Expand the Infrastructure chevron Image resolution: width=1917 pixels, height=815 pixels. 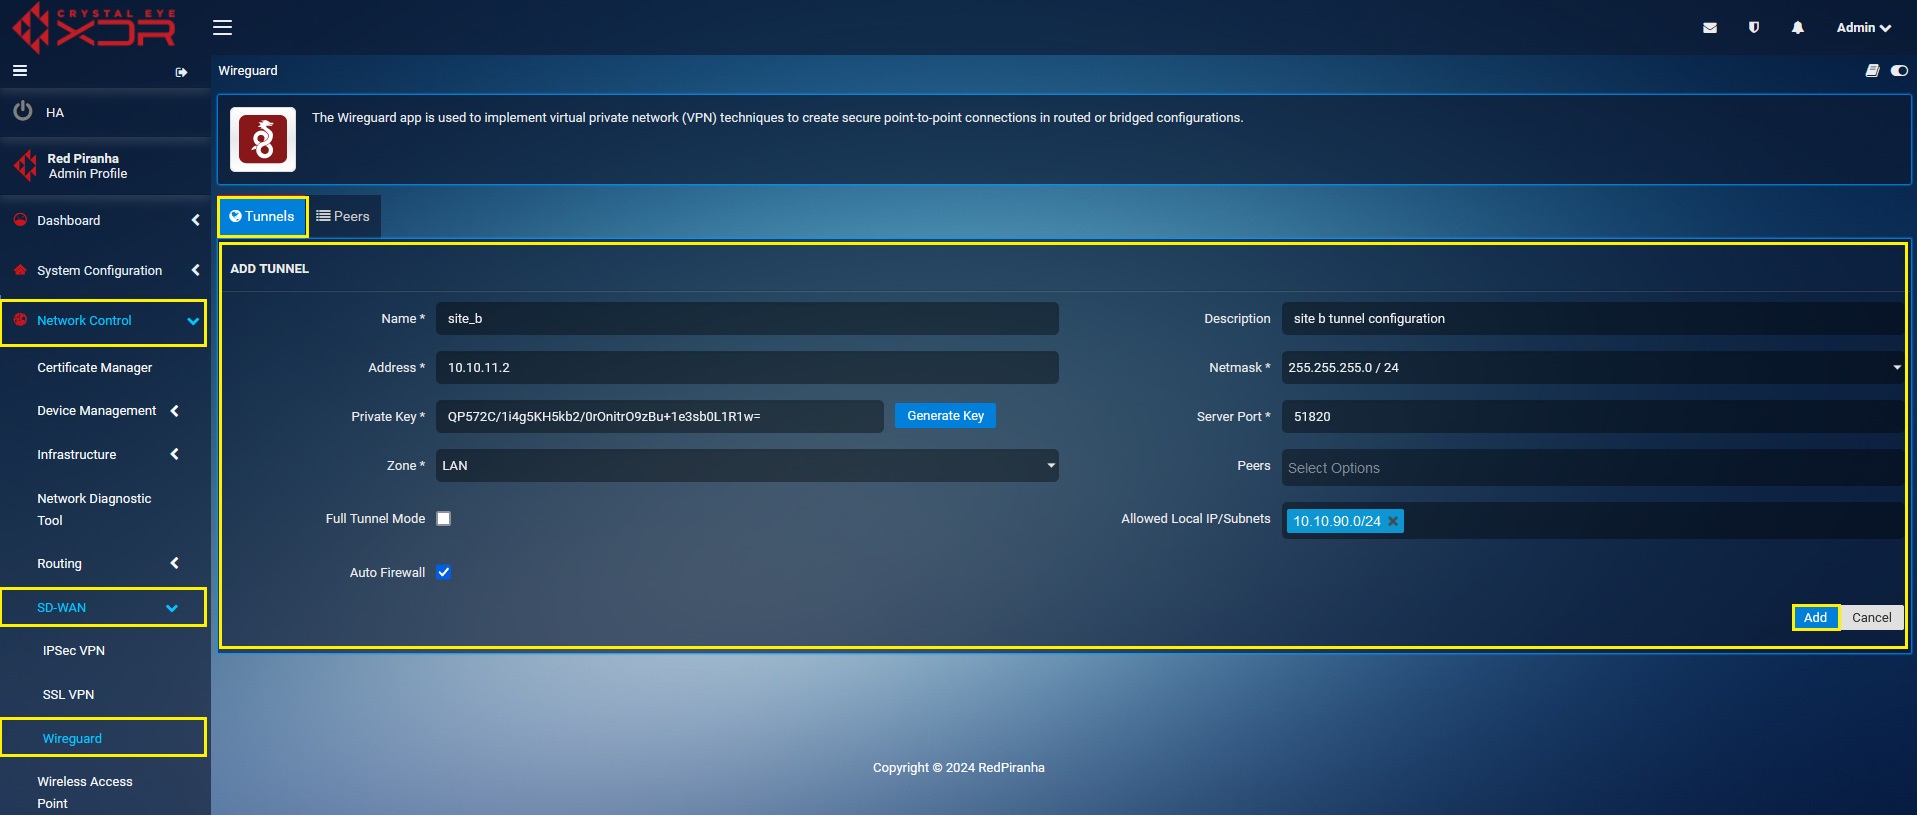[x=175, y=454]
